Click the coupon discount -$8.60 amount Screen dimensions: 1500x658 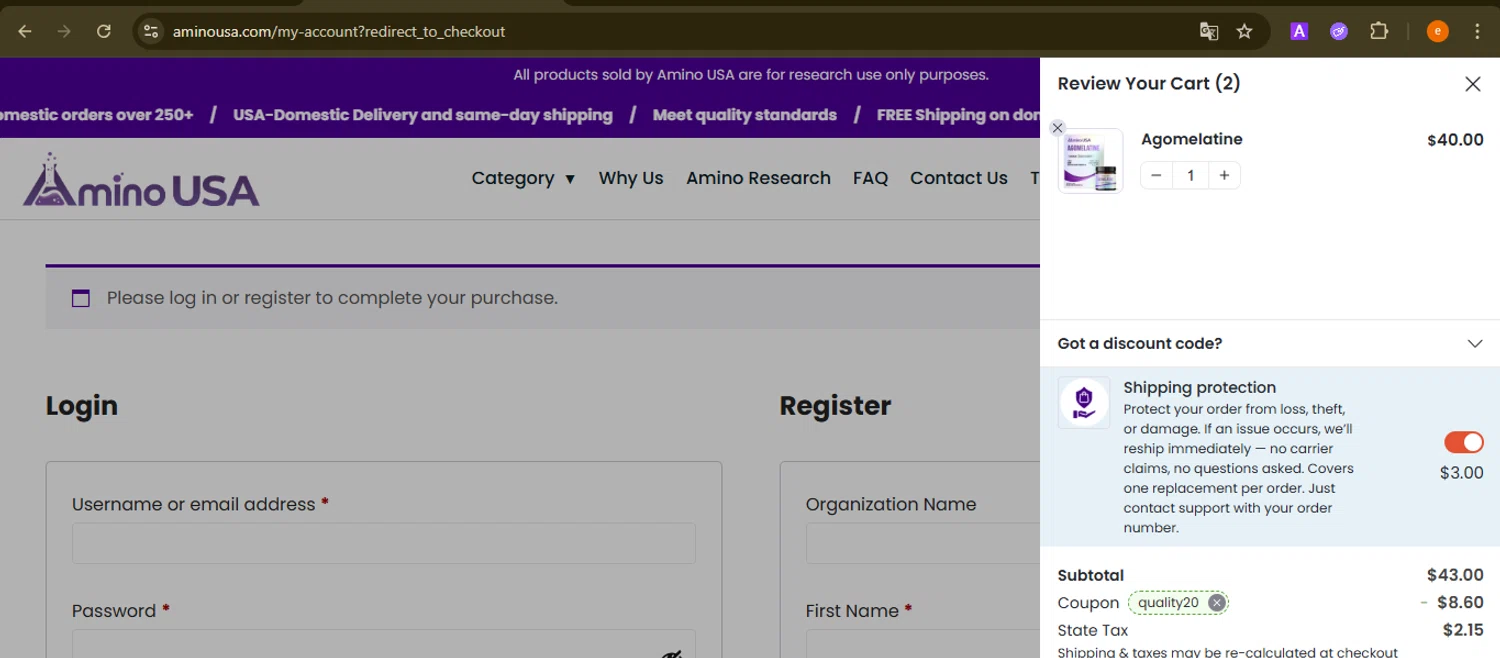point(1452,603)
